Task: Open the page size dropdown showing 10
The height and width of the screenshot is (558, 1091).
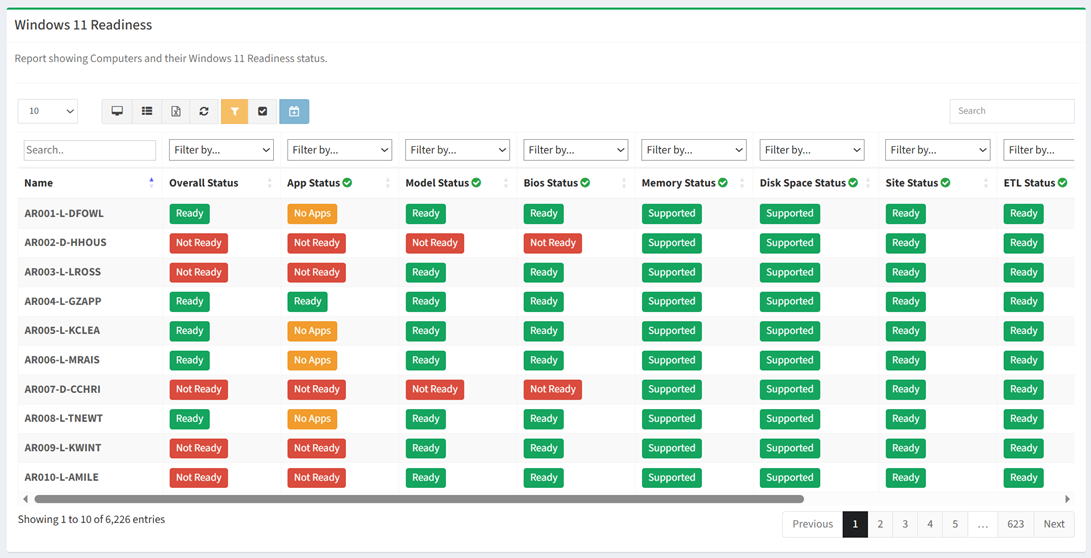Action: coord(47,111)
